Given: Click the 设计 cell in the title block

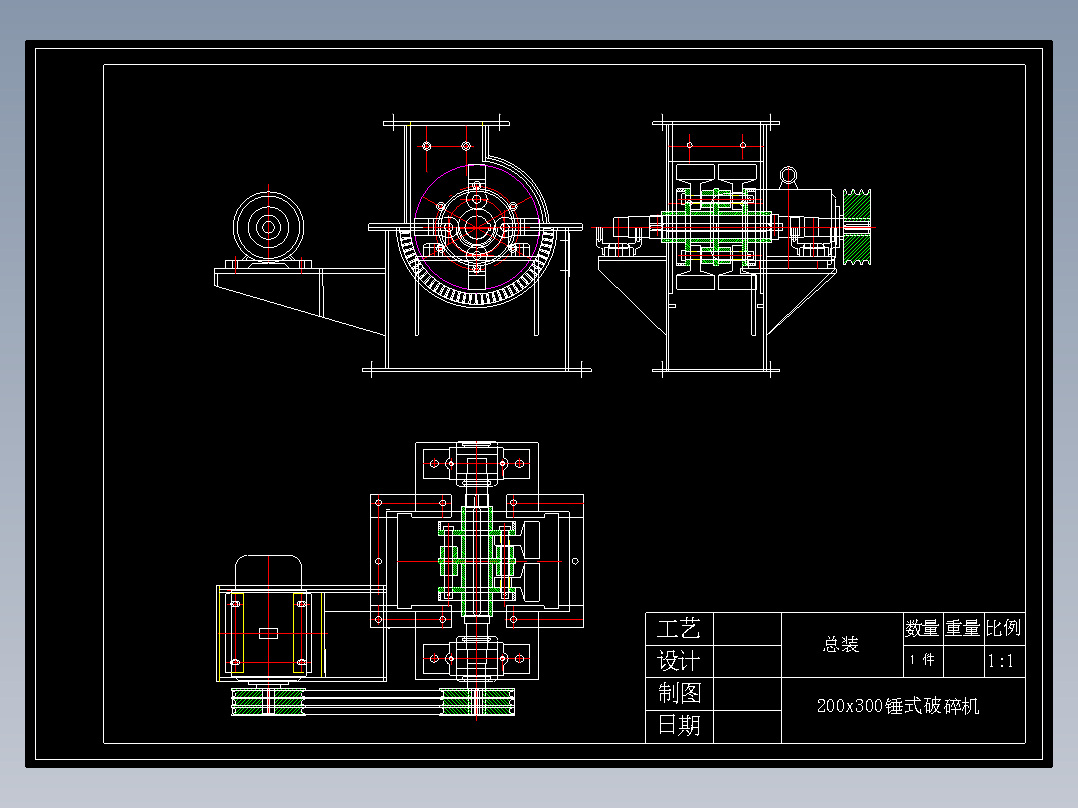Looking at the screenshot, I should click(x=678, y=661).
